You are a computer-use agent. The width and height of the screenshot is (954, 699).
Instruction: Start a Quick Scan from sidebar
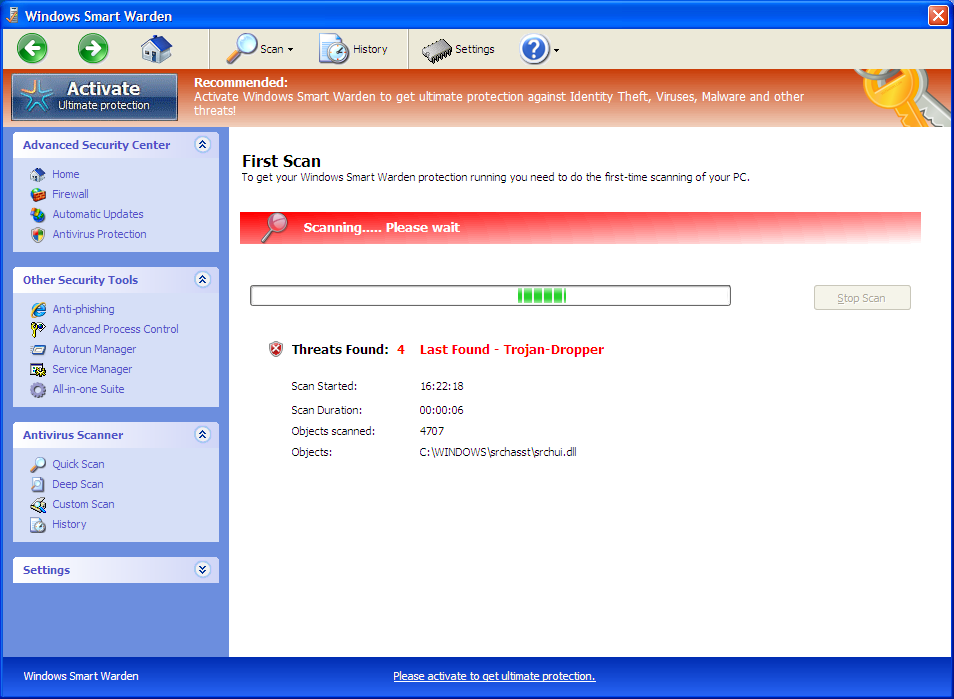(78, 464)
